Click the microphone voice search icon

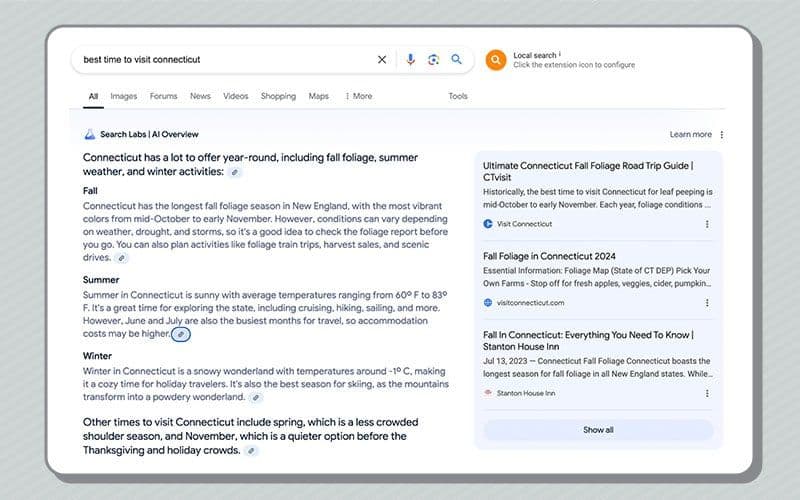410,60
